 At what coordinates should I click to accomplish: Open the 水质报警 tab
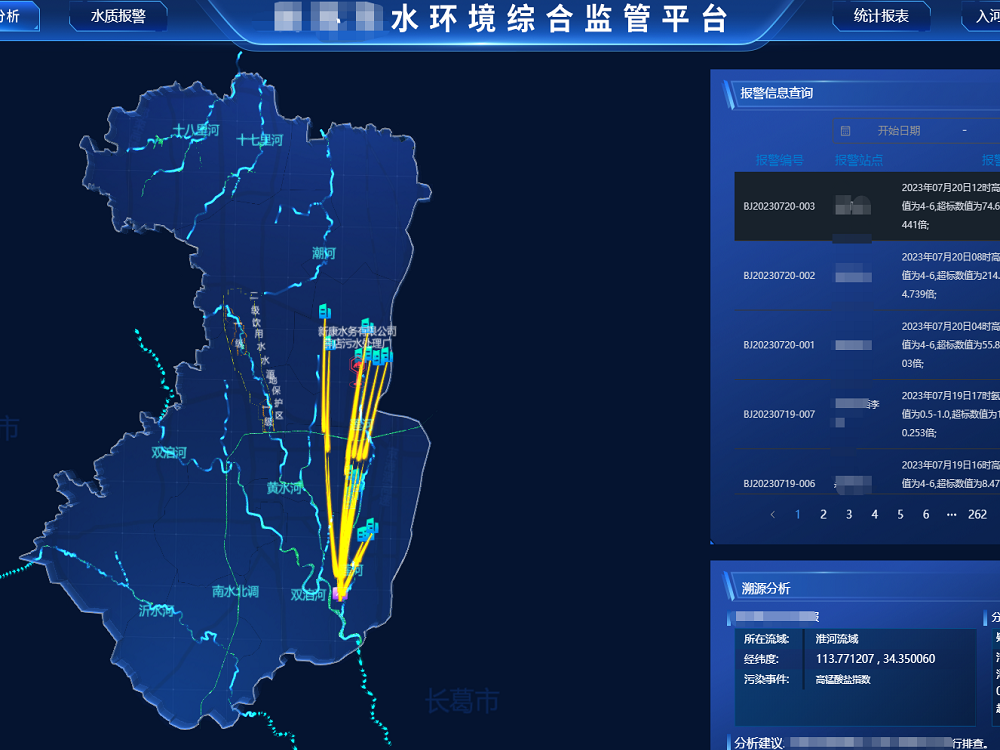118,16
